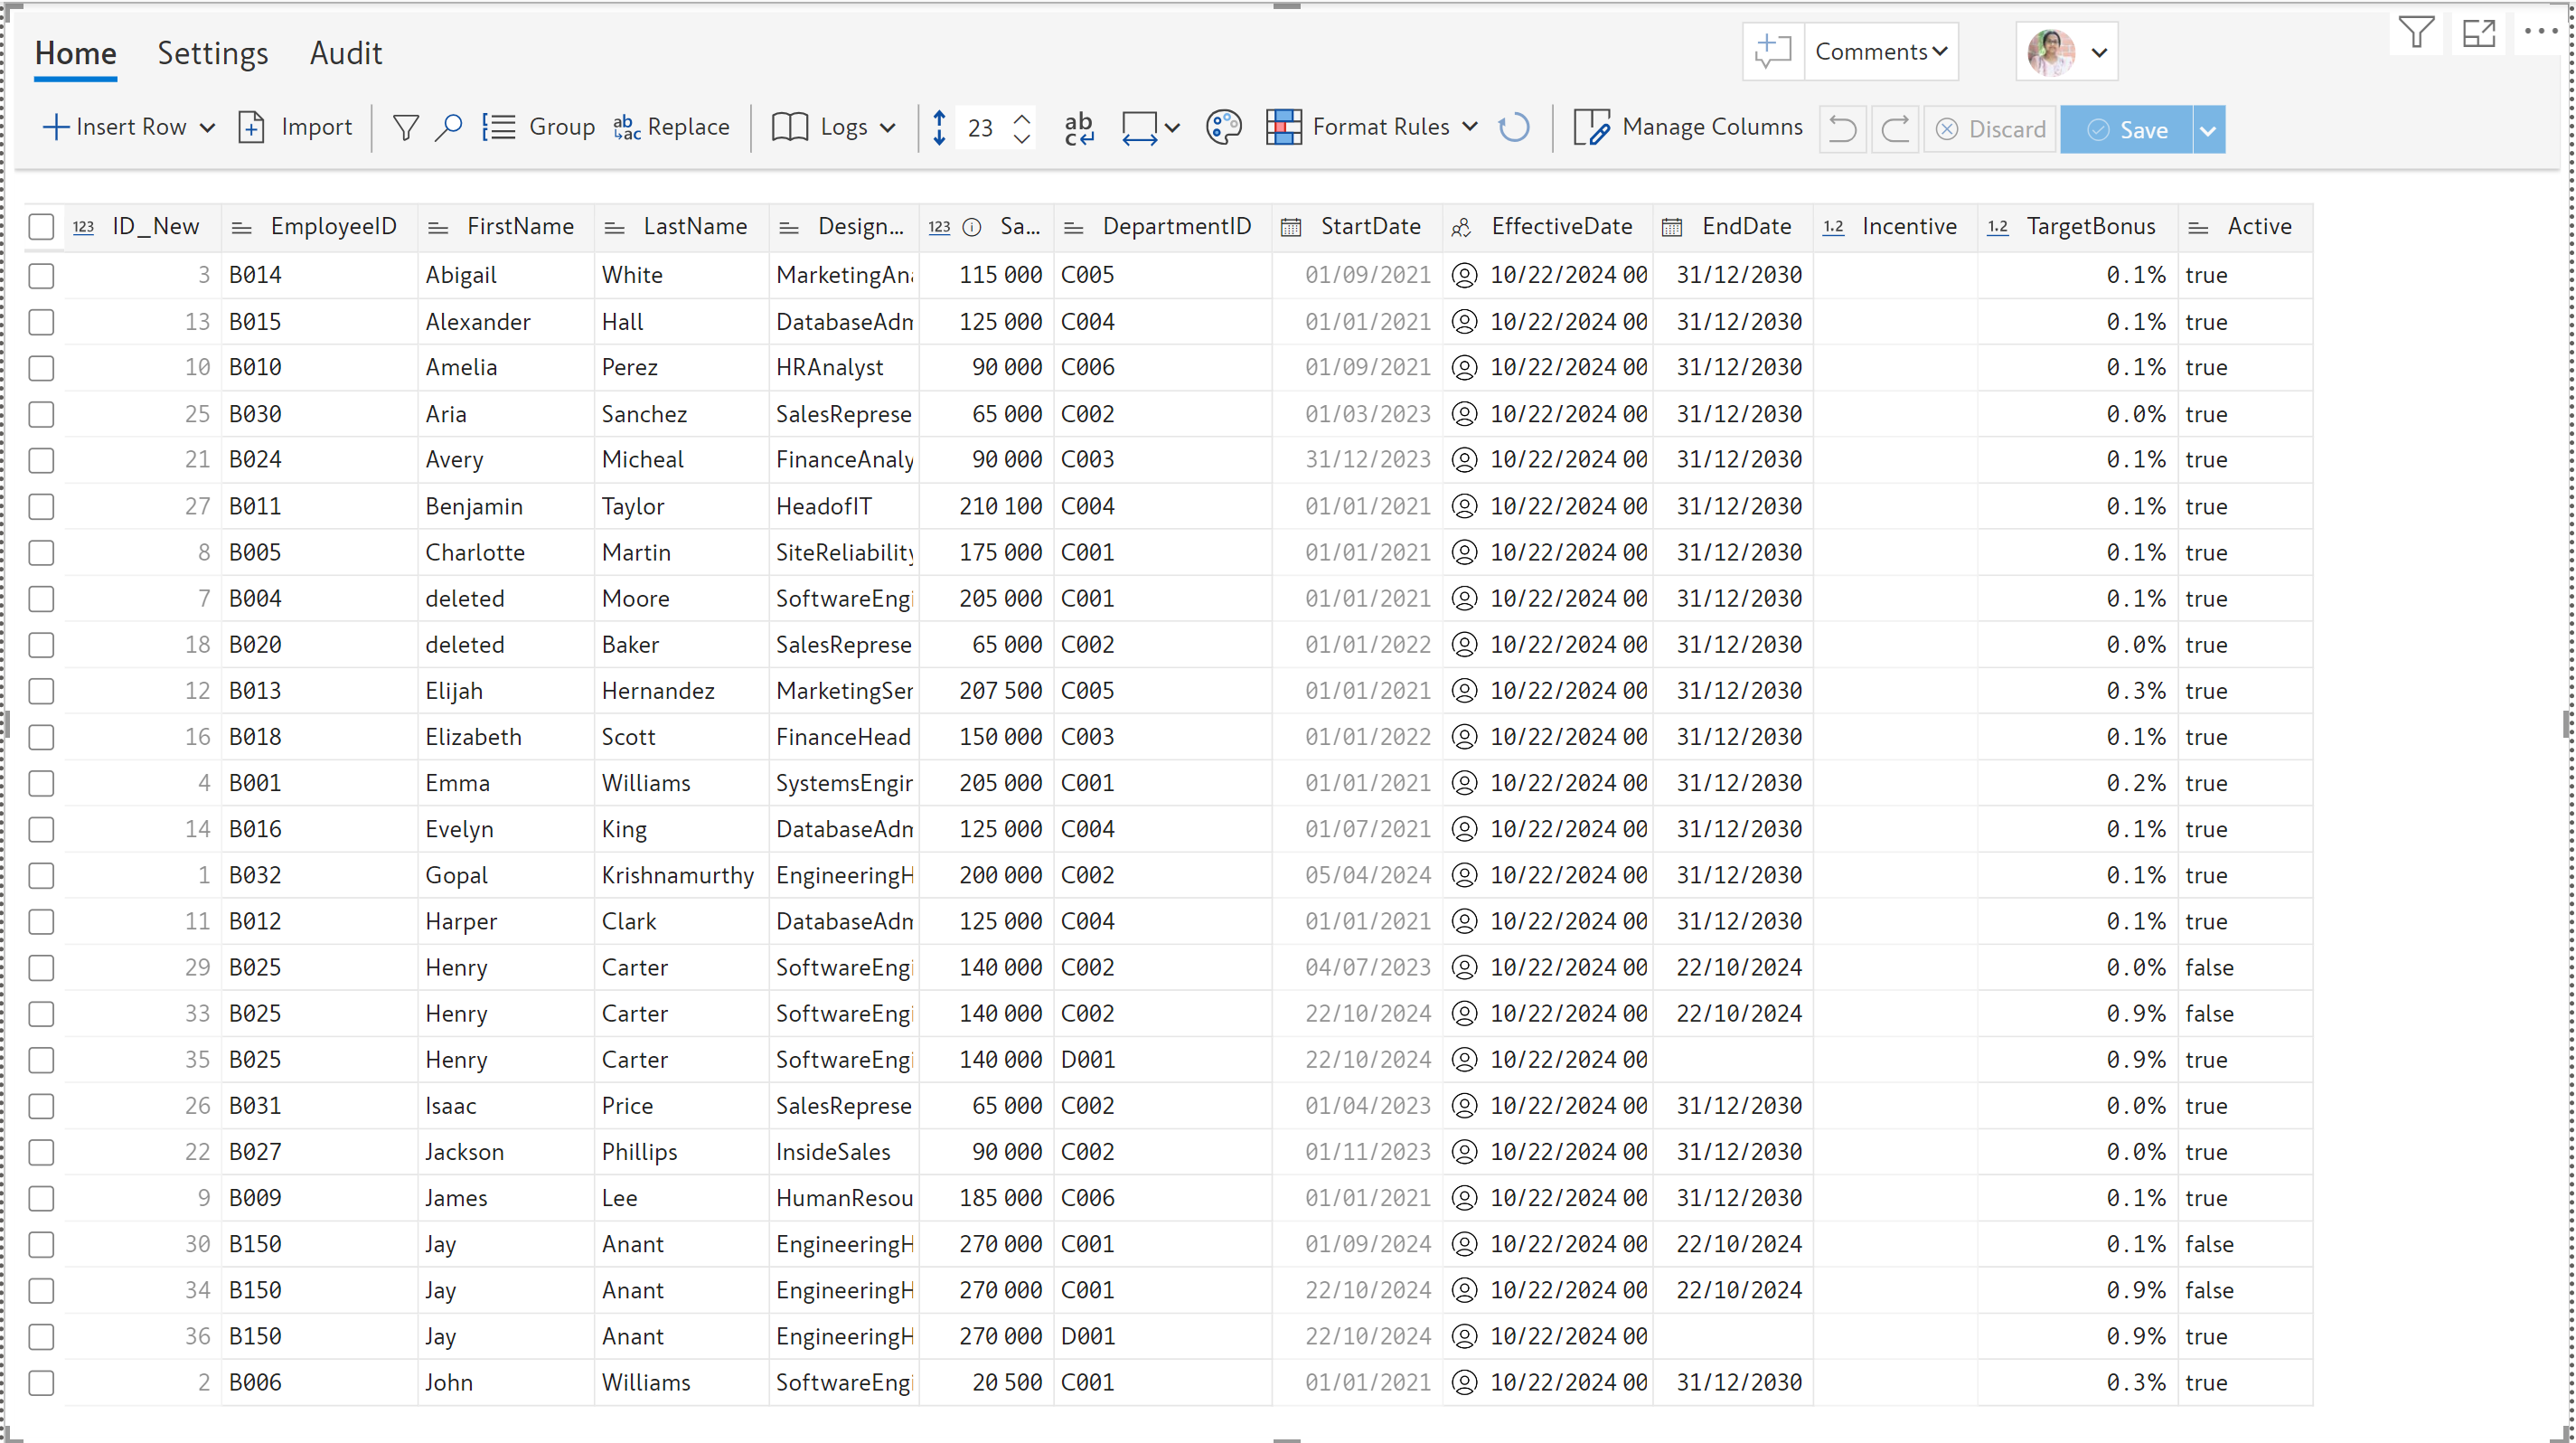Open search with the magnifier icon
2576x1443 pixels.
pos(448,127)
